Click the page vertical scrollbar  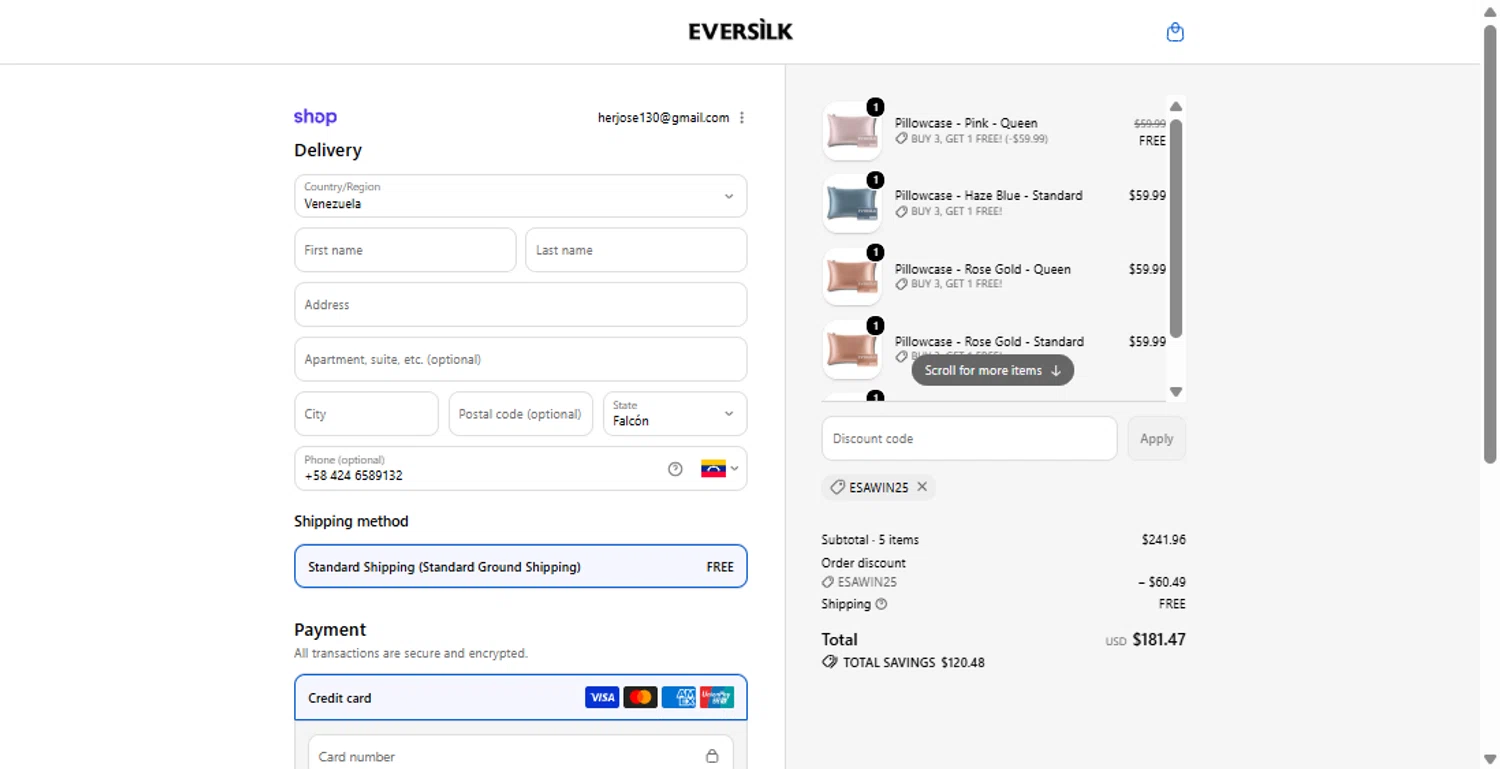pos(1490,243)
